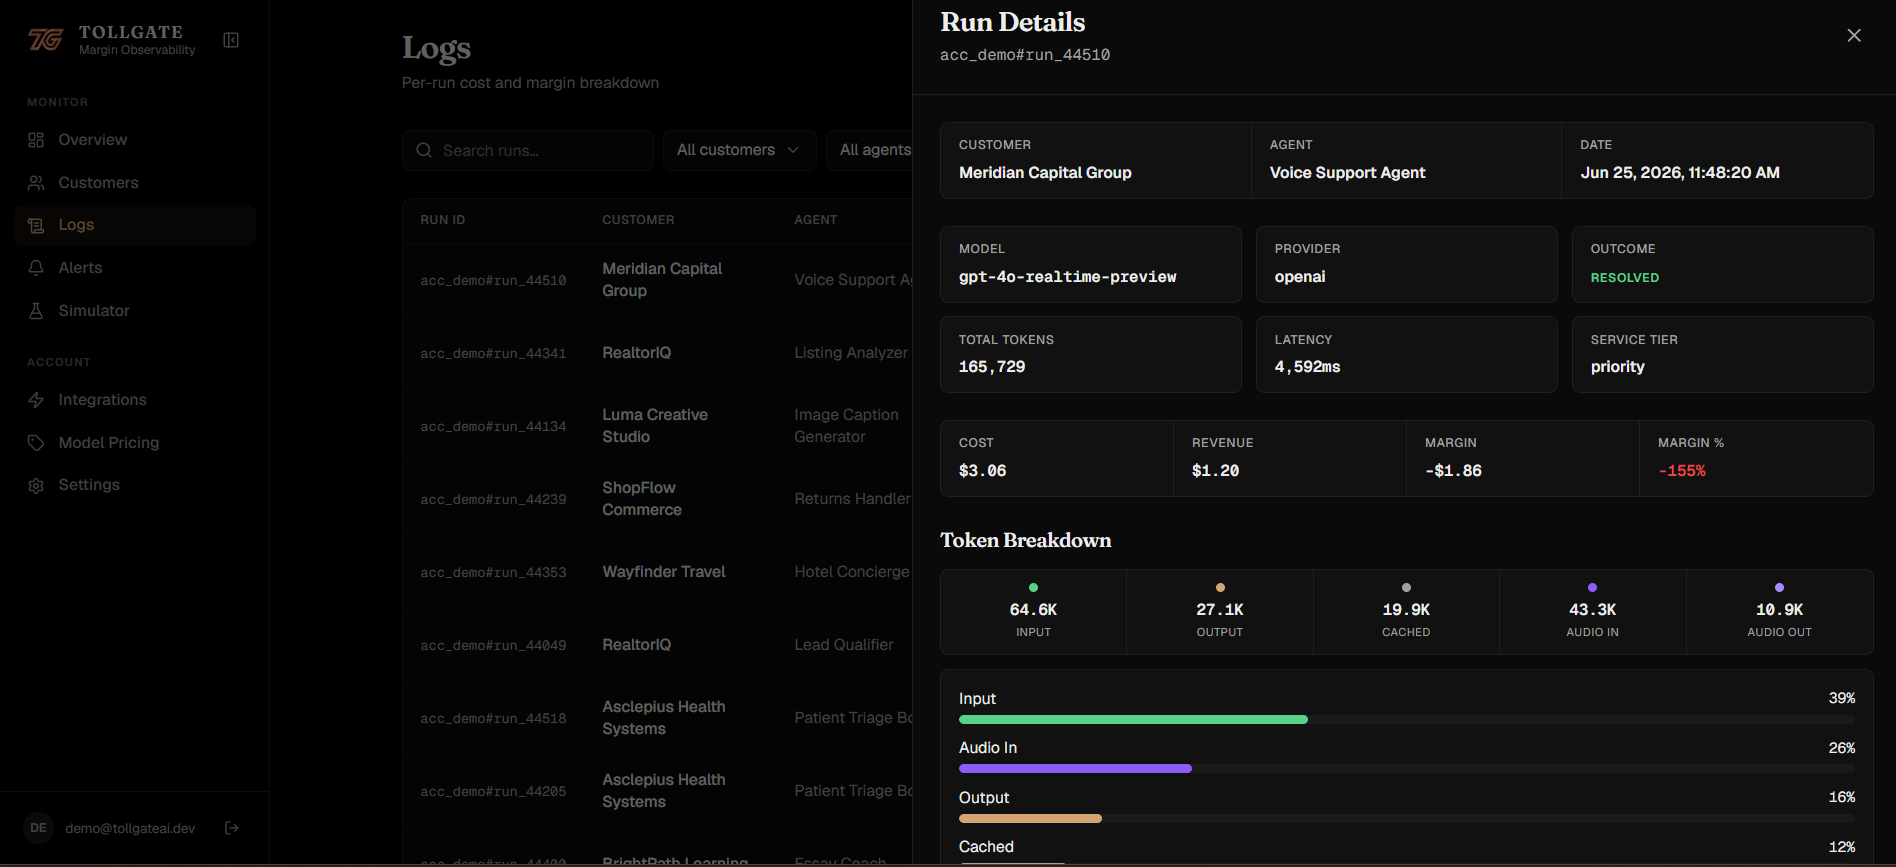This screenshot has width=1896, height=867.
Task: Click the RESOLVED outcome status
Action: pyautogui.click(x=1625, y=278)
